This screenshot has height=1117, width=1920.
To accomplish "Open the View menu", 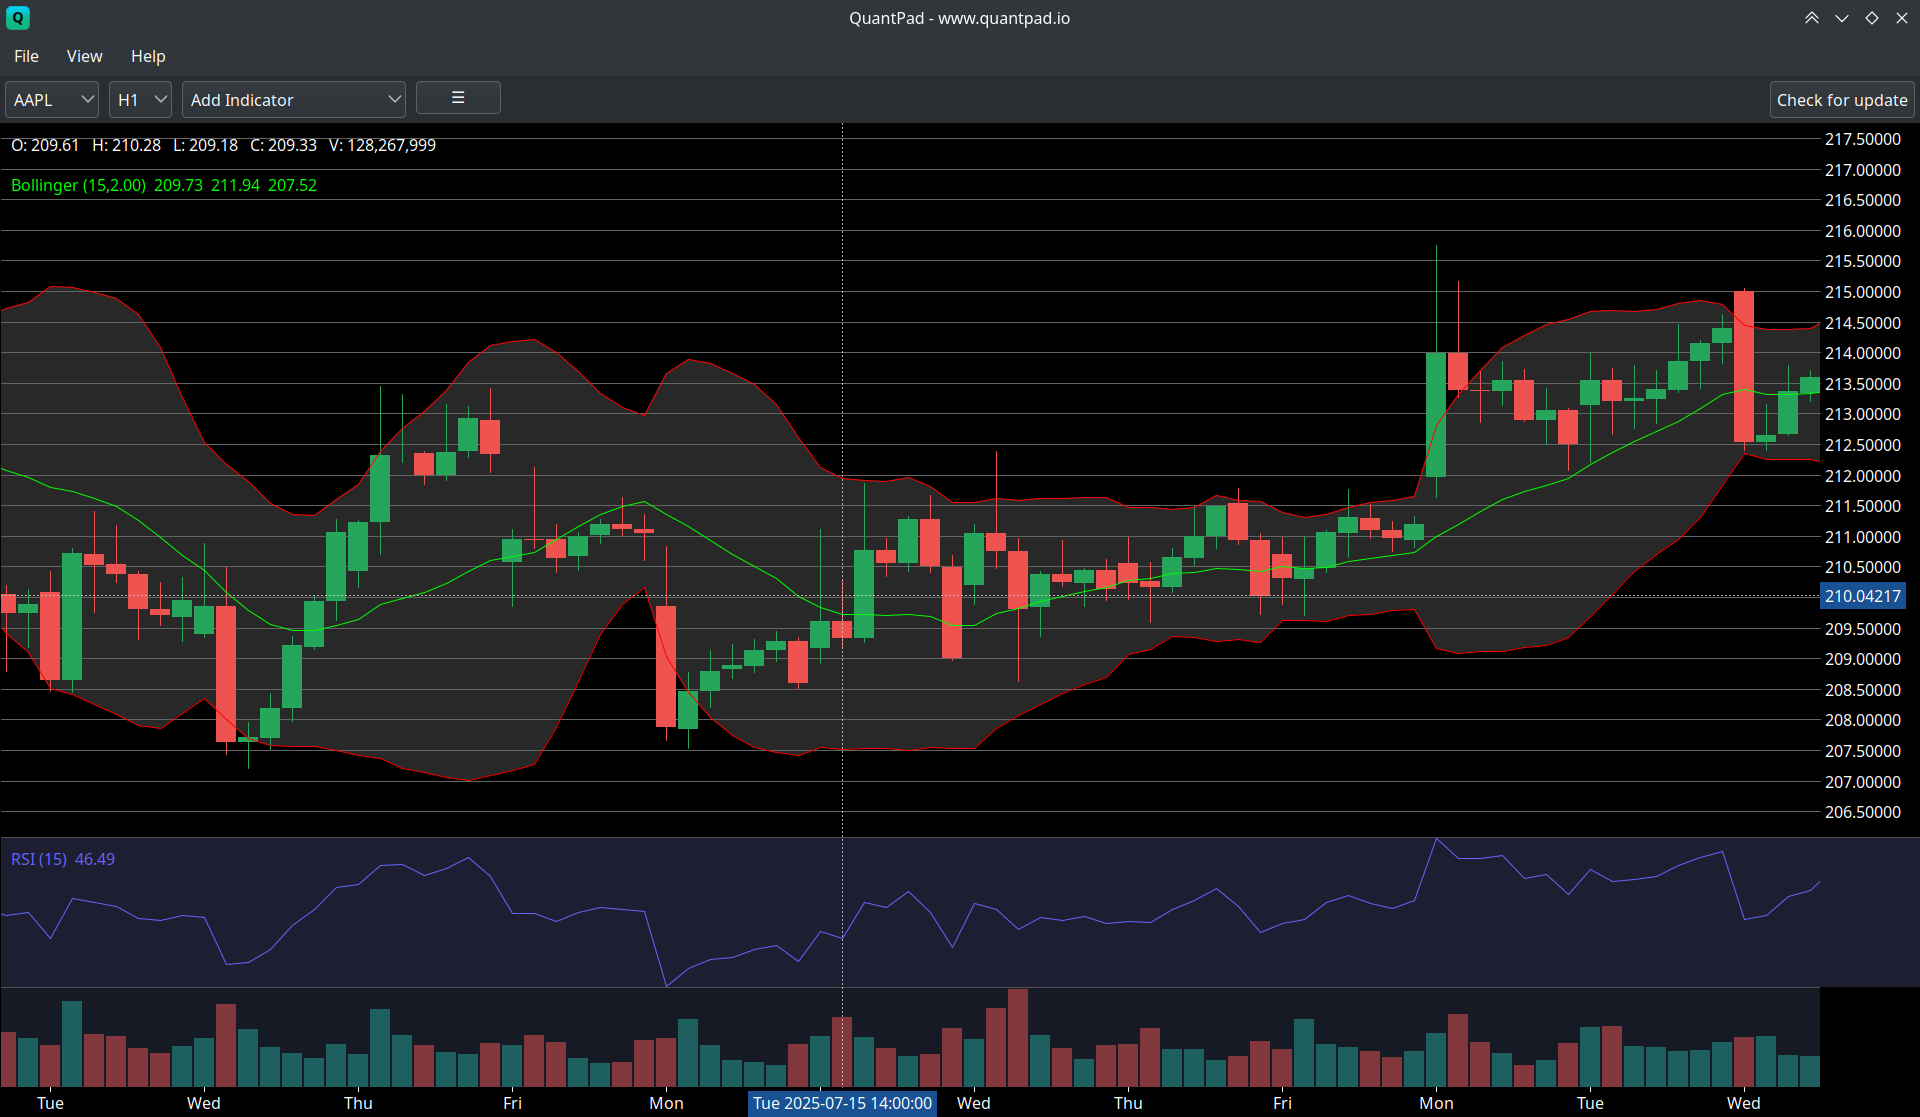I will 85,56.
